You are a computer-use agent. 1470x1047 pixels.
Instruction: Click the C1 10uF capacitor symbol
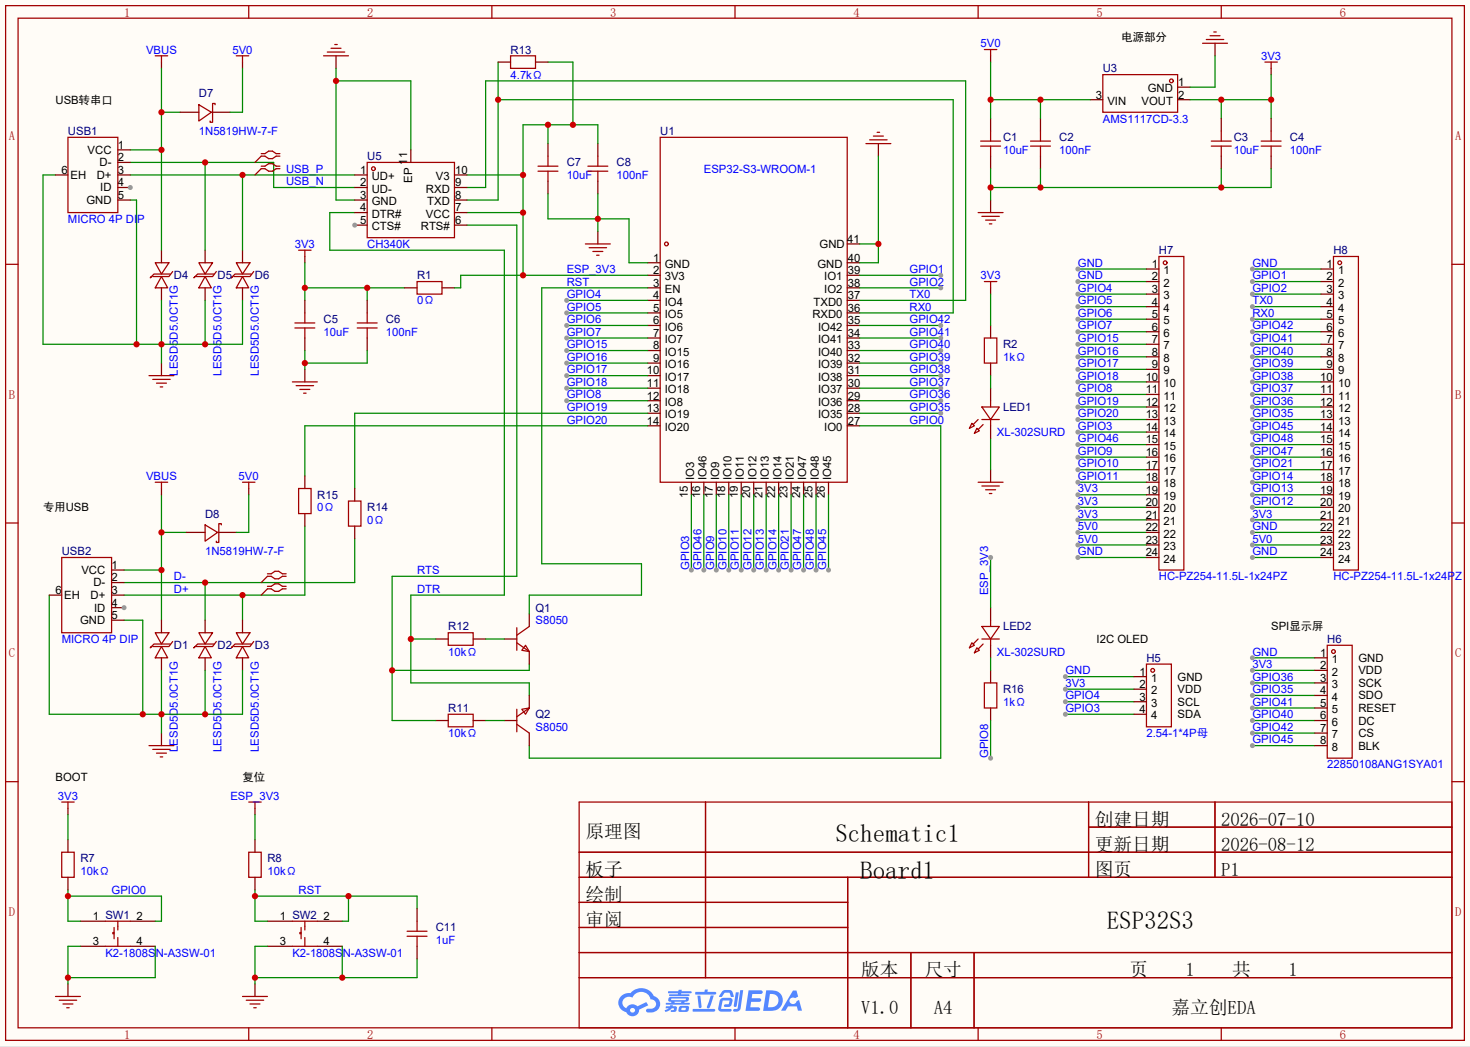[x=990, y=144]
